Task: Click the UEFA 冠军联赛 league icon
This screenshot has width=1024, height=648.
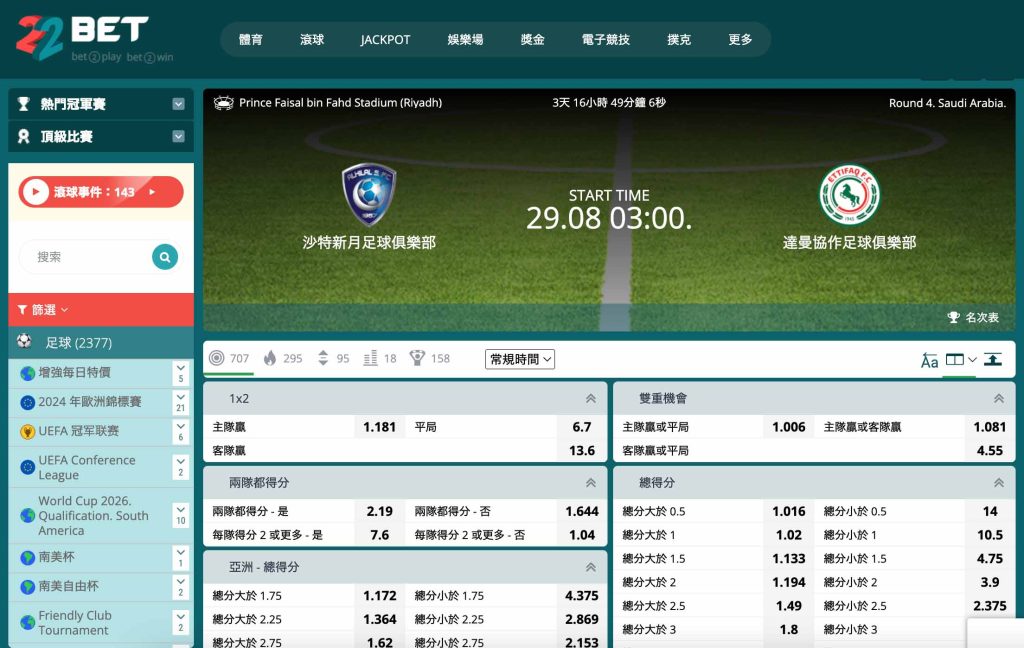Action: click(27, 432)
